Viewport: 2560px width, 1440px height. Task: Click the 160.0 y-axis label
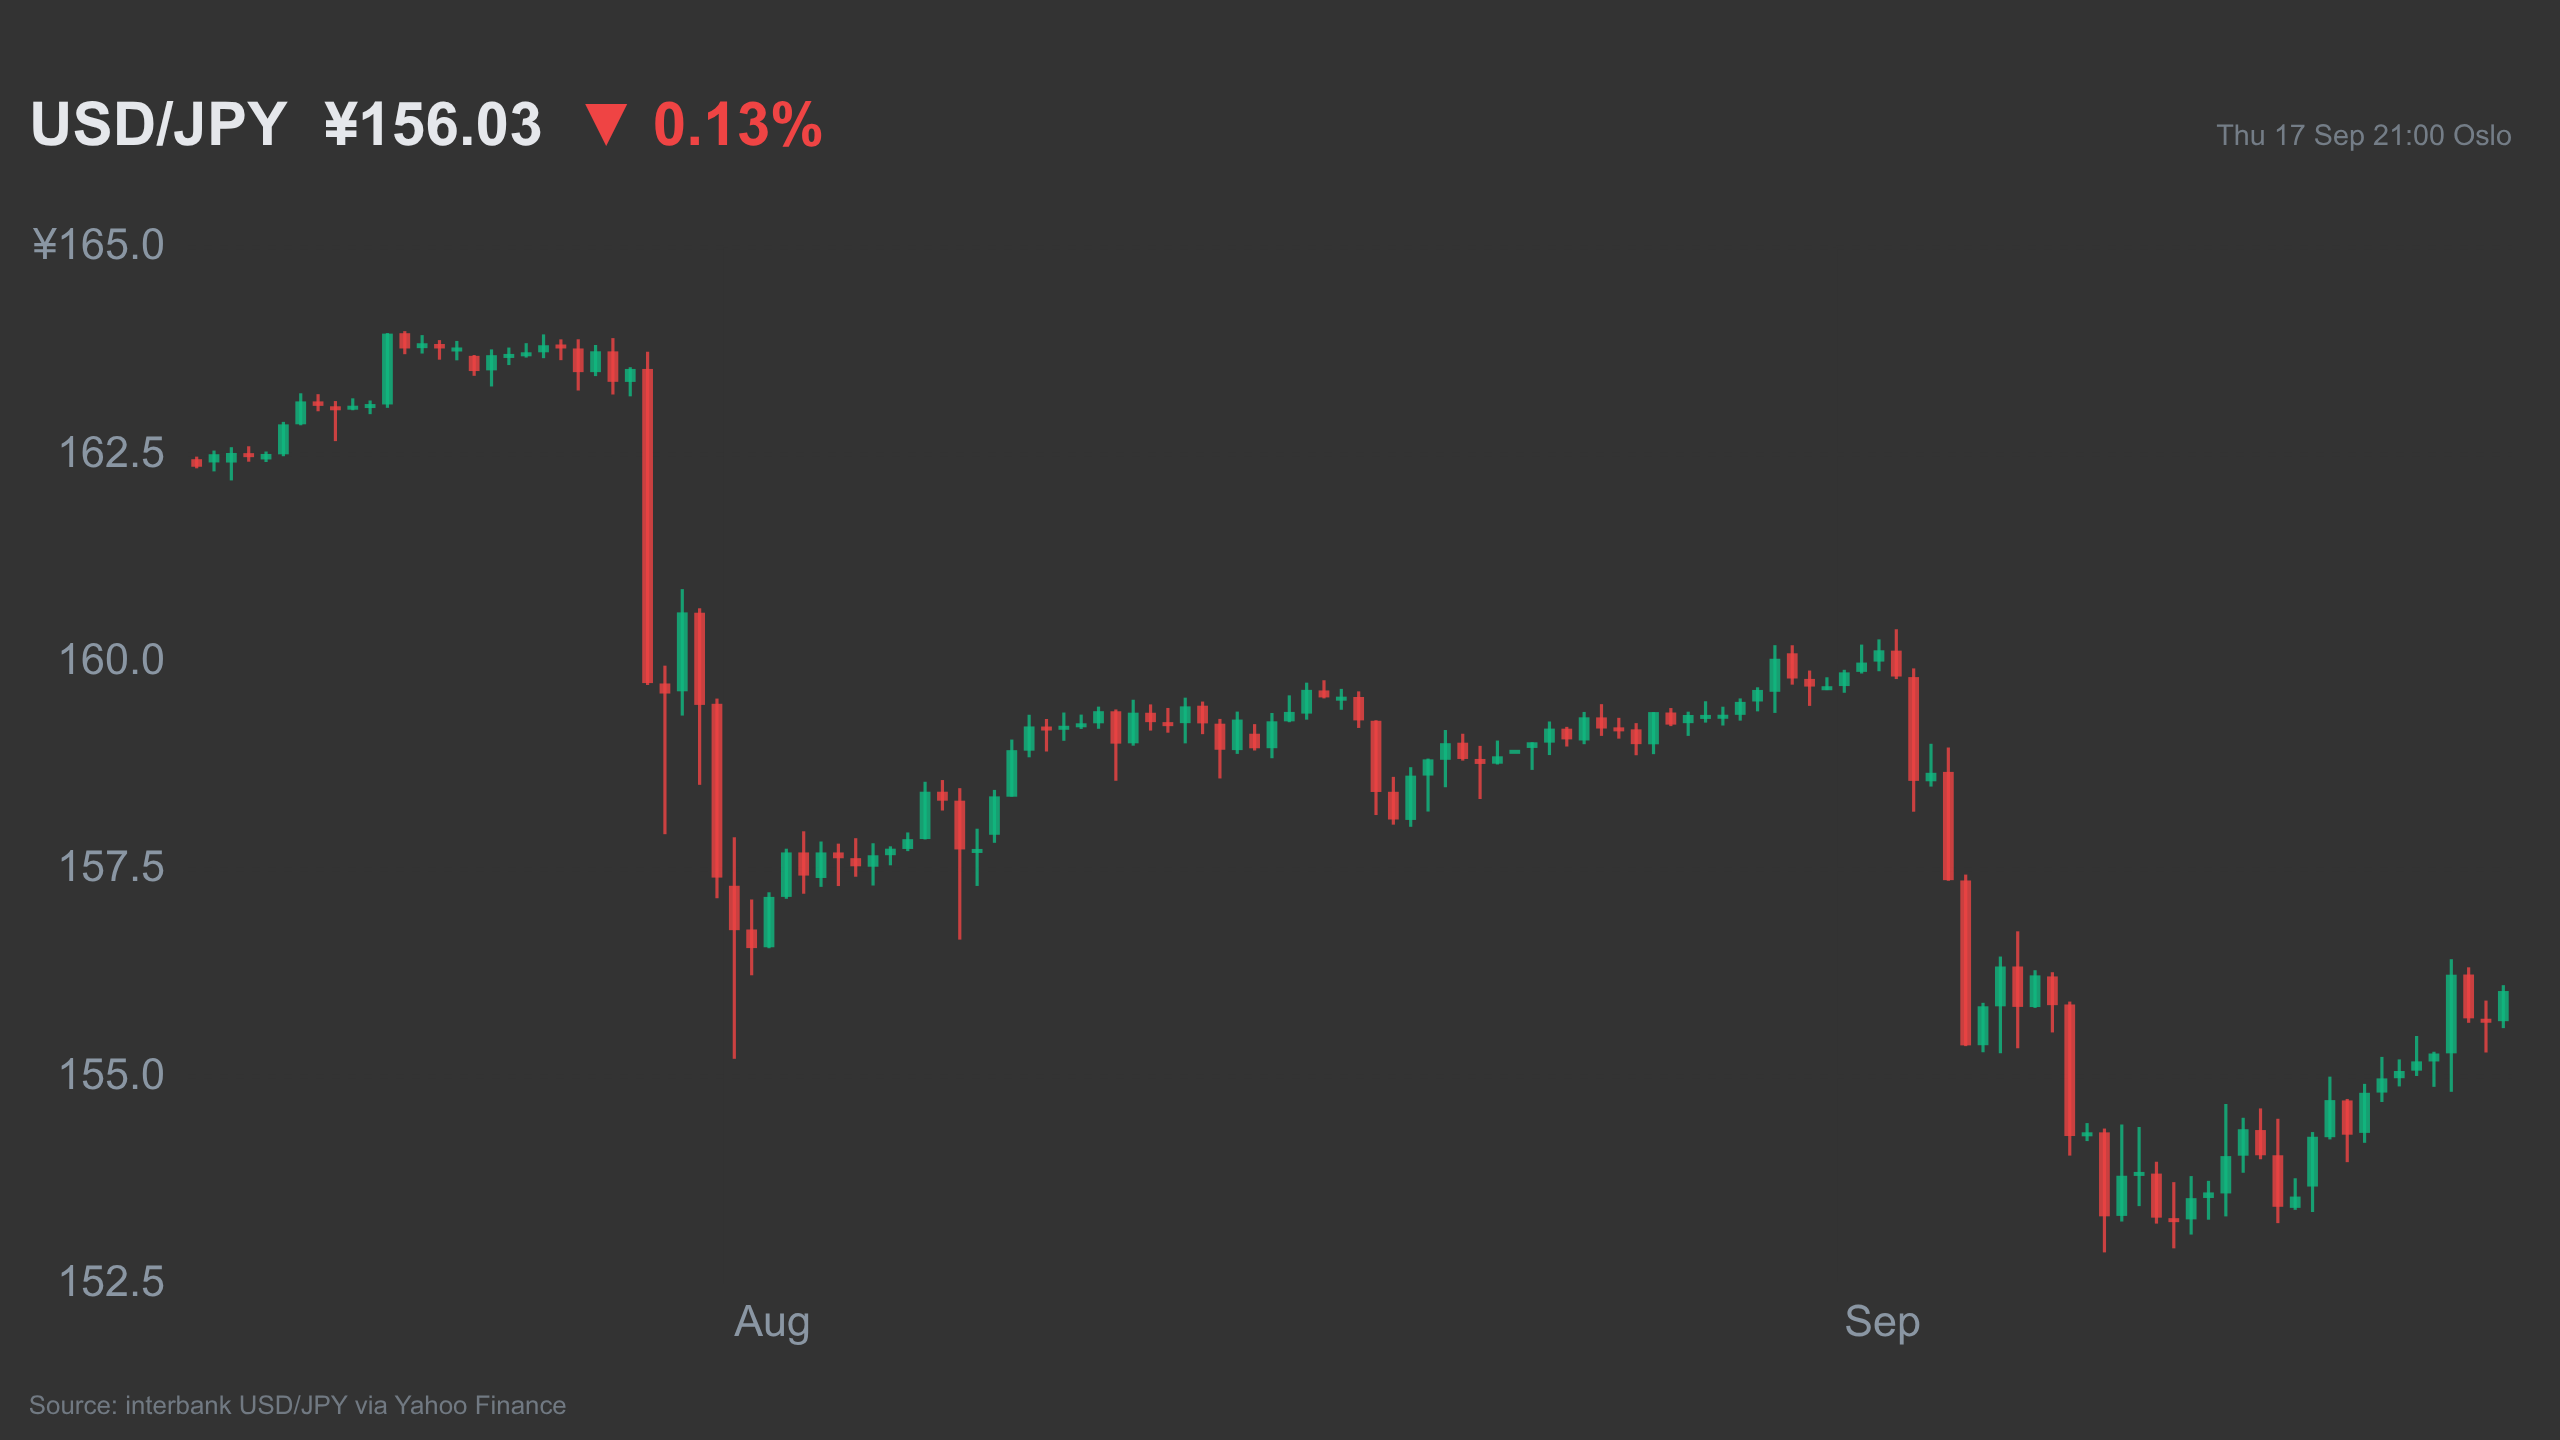111,660
